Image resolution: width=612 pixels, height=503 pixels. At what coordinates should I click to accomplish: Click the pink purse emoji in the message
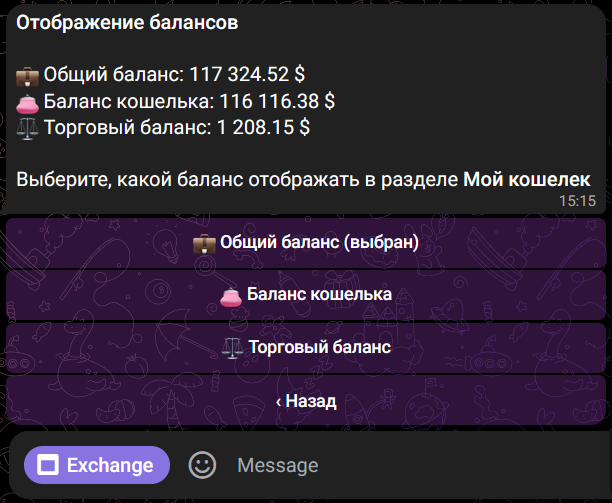(x=27, y=101)
